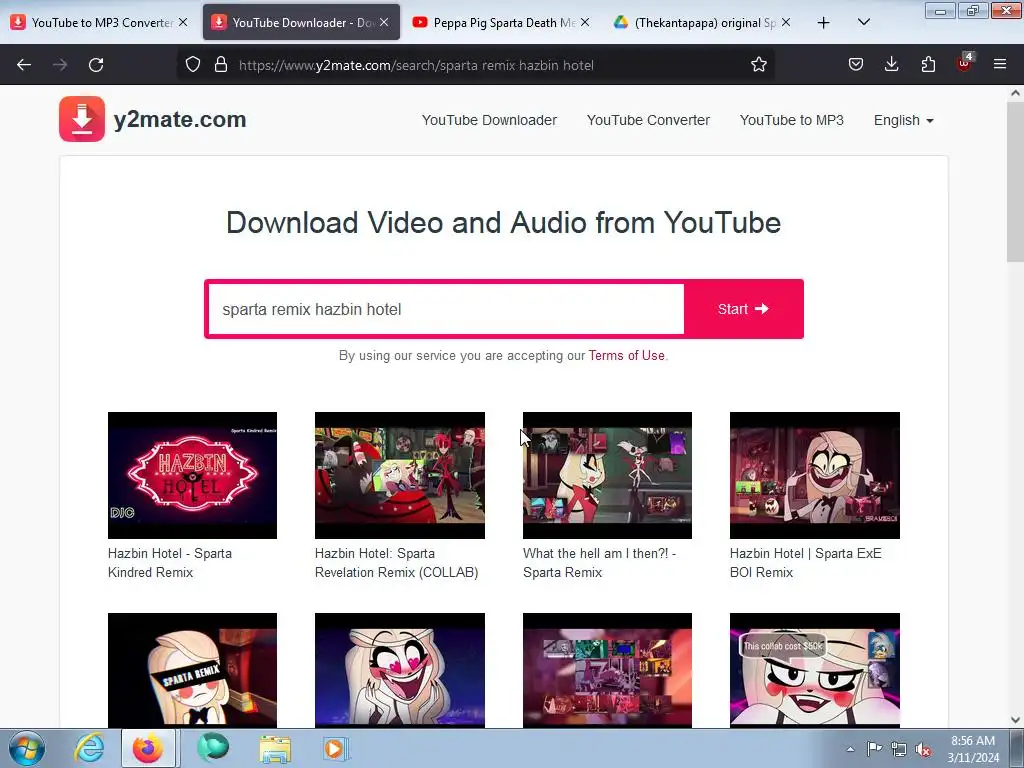Screen dimensions: 1024x768
Task: Bookmark this page with the star icon
Action: coord(758,65)
